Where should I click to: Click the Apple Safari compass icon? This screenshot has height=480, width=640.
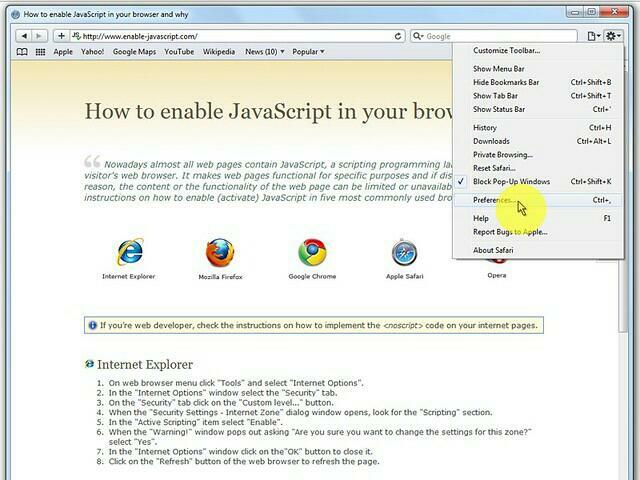coord(404,253)
